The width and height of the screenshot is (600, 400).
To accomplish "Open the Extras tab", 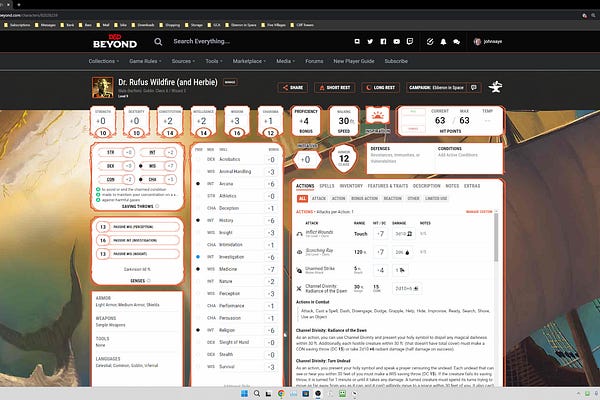I will pos(472,186).
